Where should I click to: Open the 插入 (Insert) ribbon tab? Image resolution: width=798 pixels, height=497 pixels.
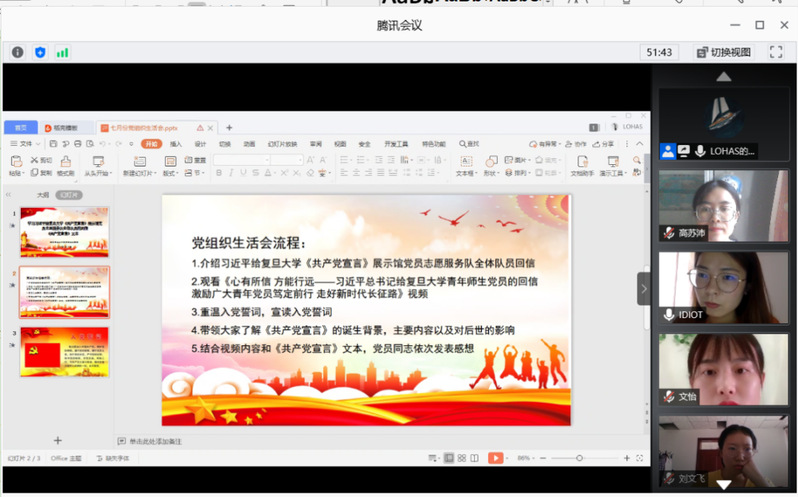click(x=176, y=144)
